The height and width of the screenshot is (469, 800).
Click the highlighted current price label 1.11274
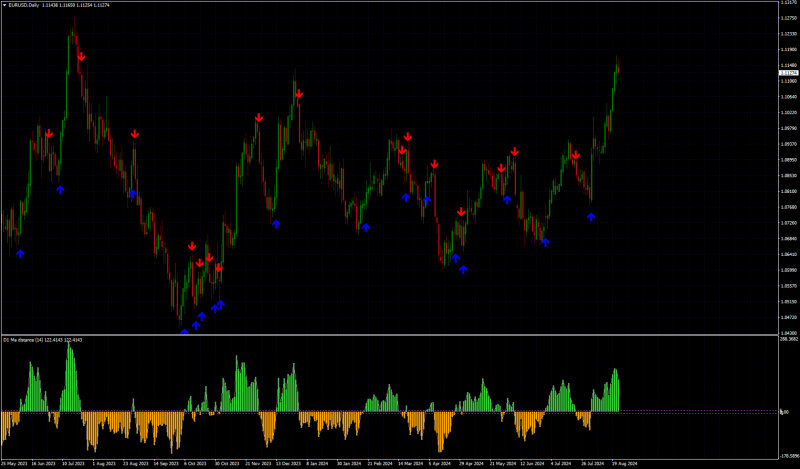coord(788,73)
